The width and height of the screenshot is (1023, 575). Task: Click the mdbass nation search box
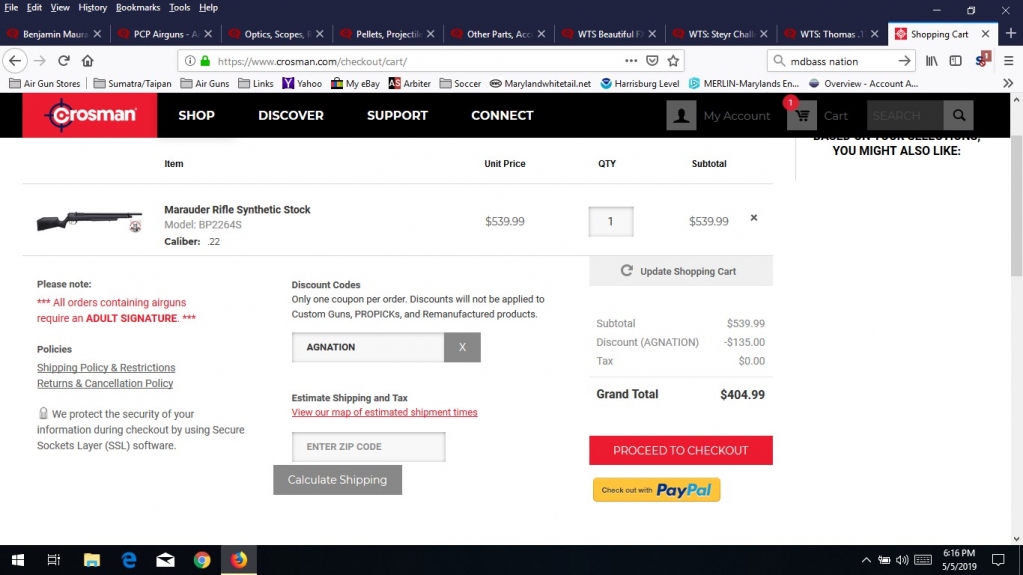pyautogui.click(x=840, y=61)
